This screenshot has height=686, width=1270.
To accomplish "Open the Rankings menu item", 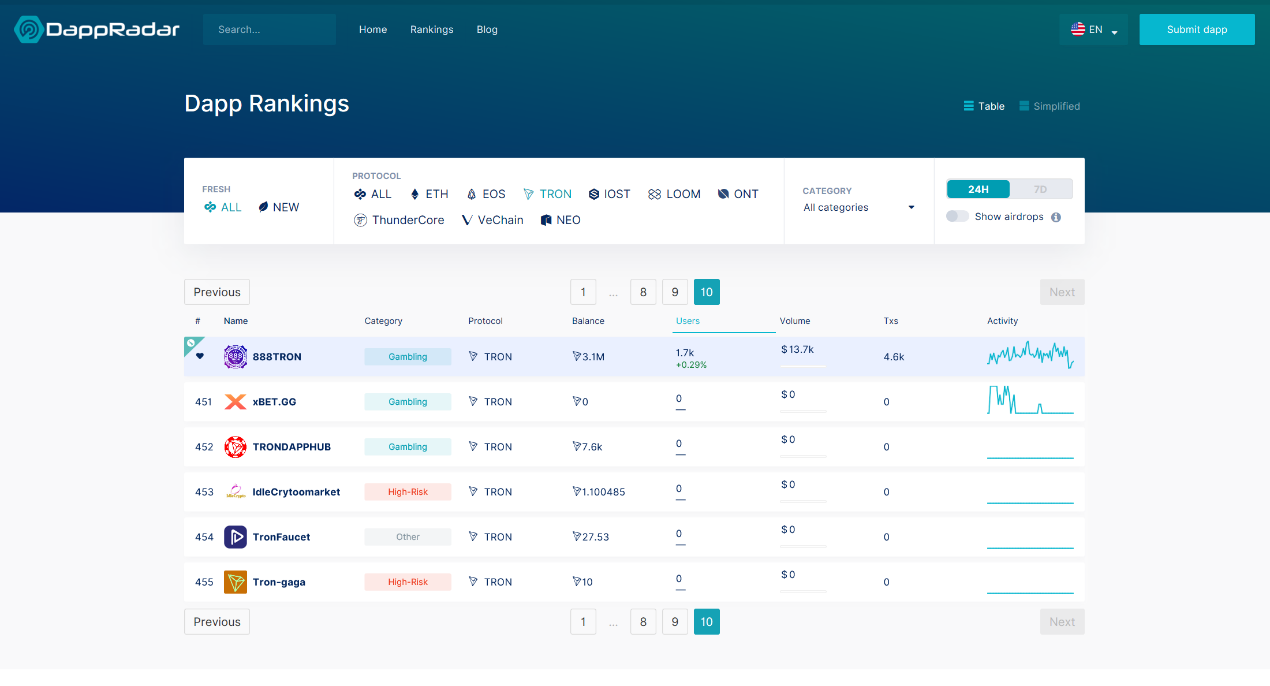I will (432, 30).
